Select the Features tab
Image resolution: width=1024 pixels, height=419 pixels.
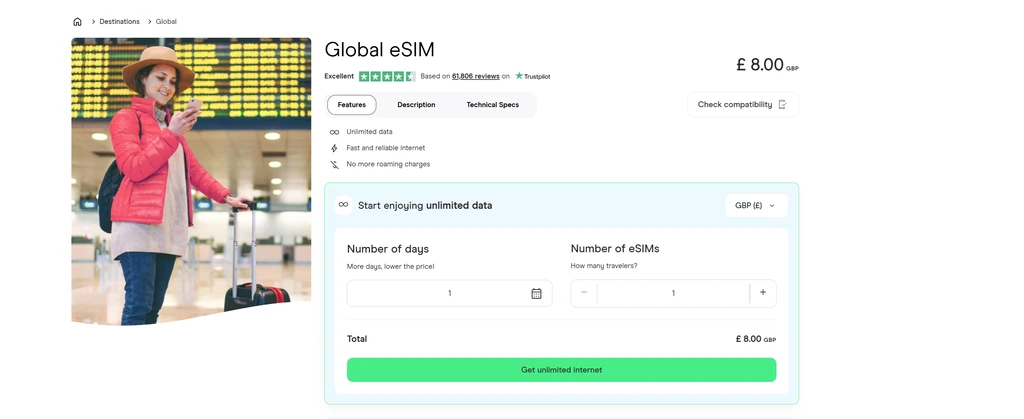(351, 104)
